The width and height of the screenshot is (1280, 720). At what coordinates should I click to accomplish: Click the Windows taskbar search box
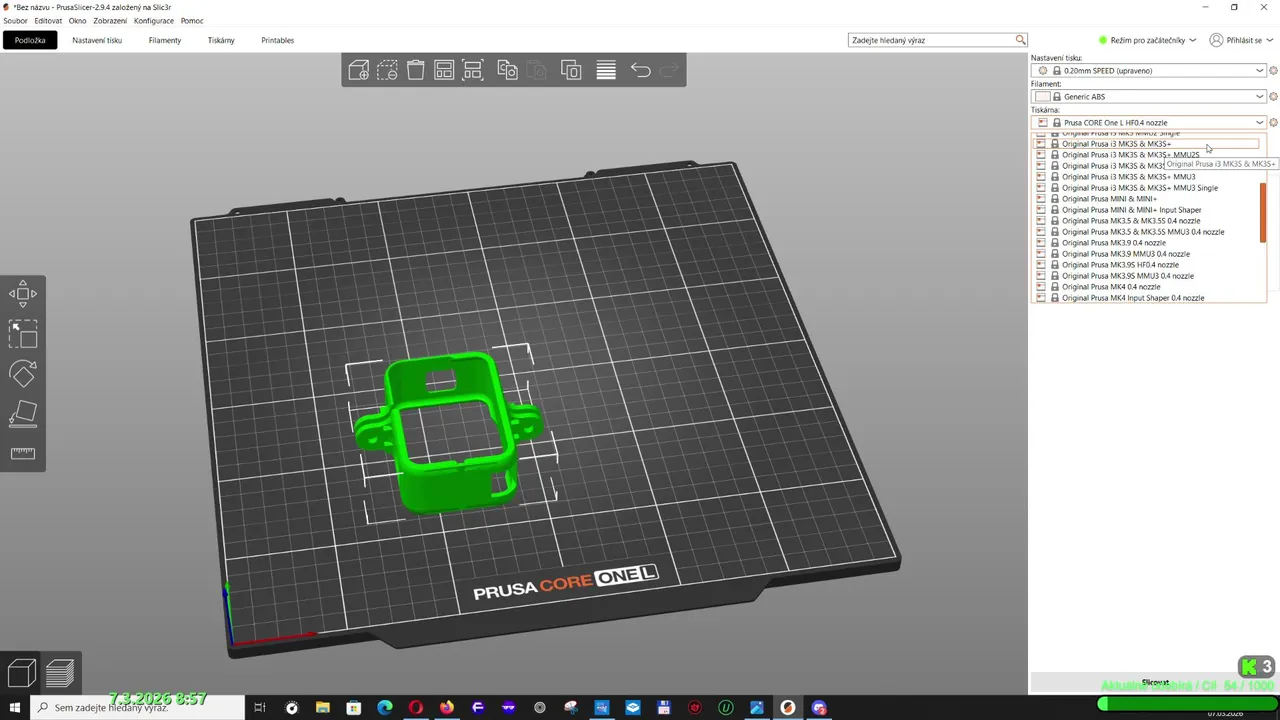[138, 708]
